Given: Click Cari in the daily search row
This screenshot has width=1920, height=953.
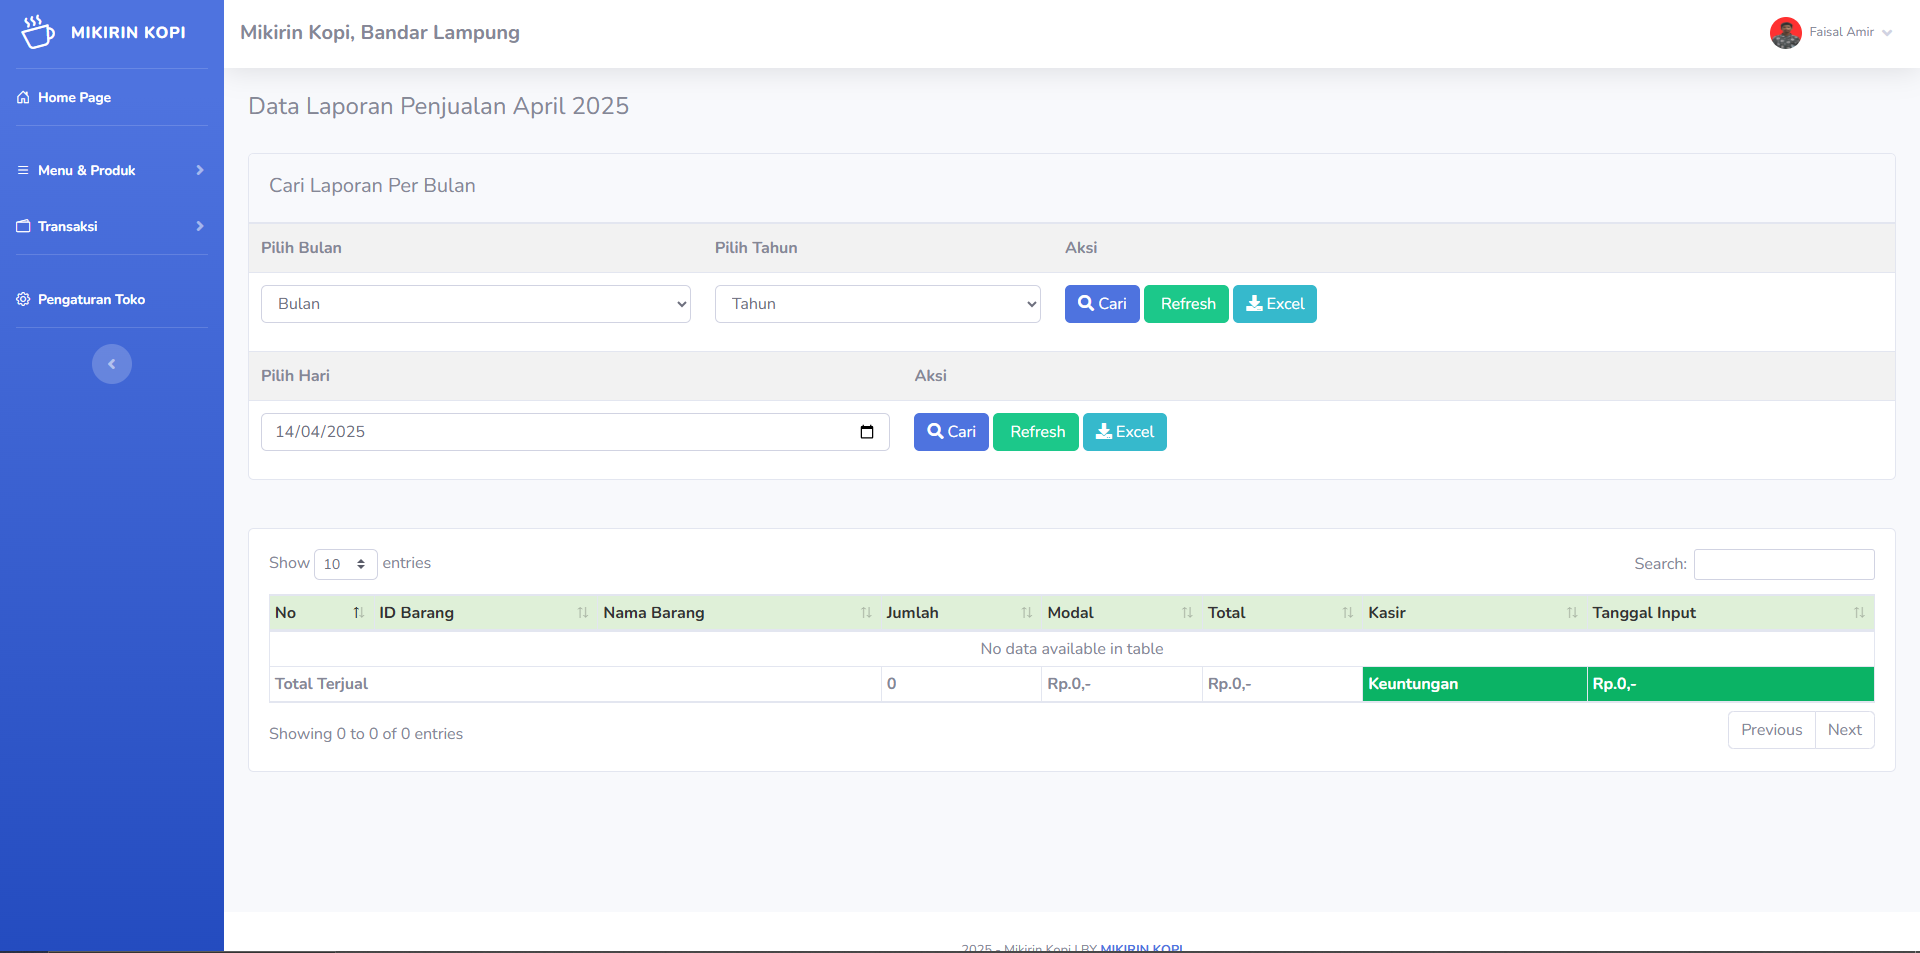Looking at the screenshot, I should tap(951, 432).
